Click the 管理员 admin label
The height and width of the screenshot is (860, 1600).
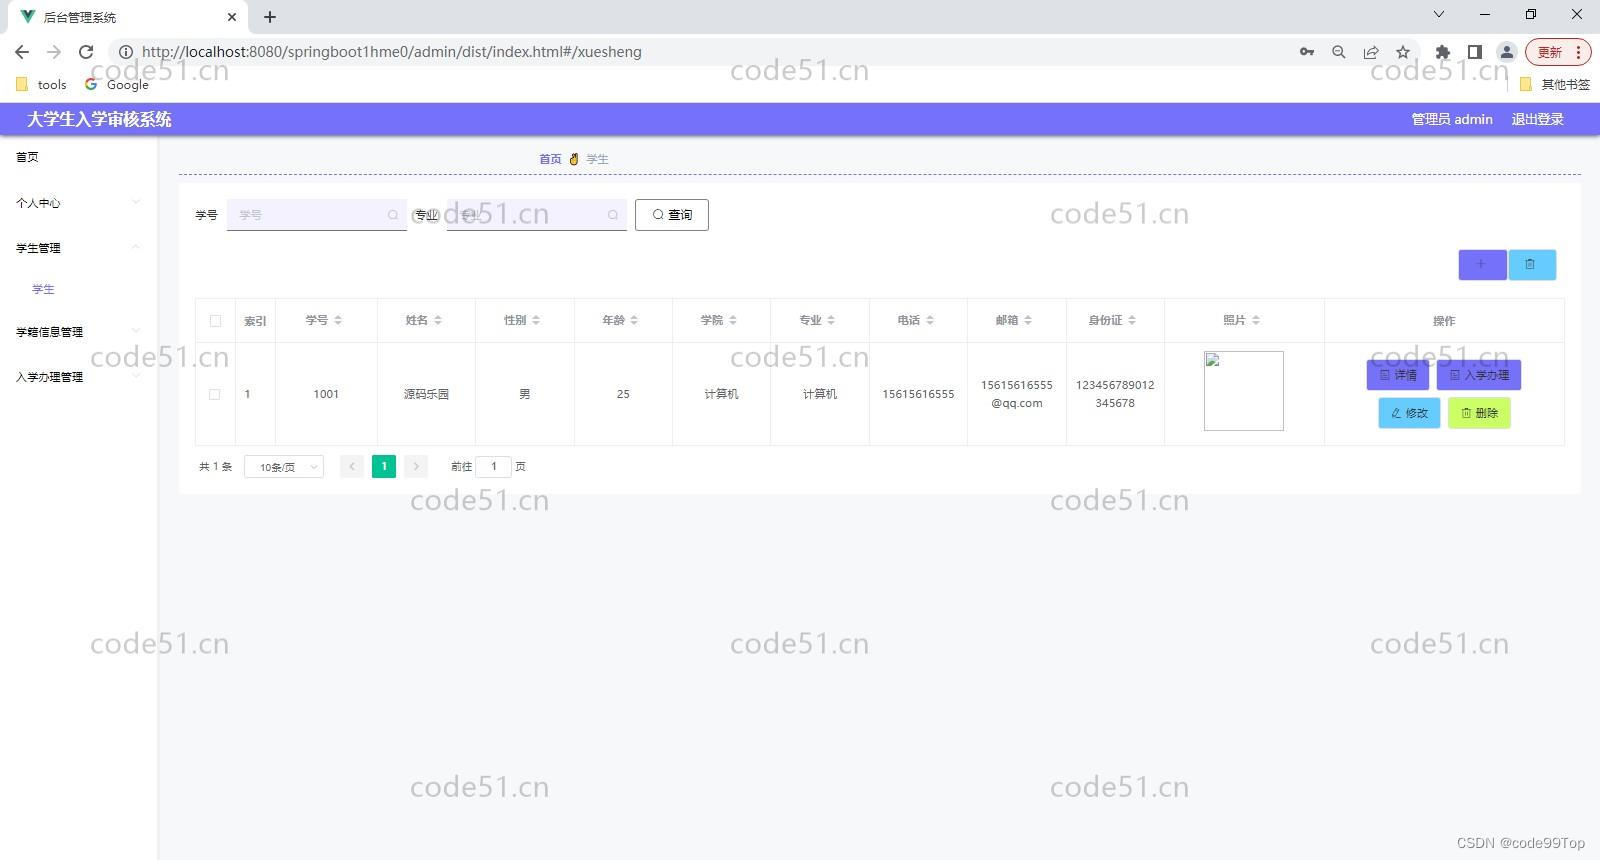tap(1452, 119)
